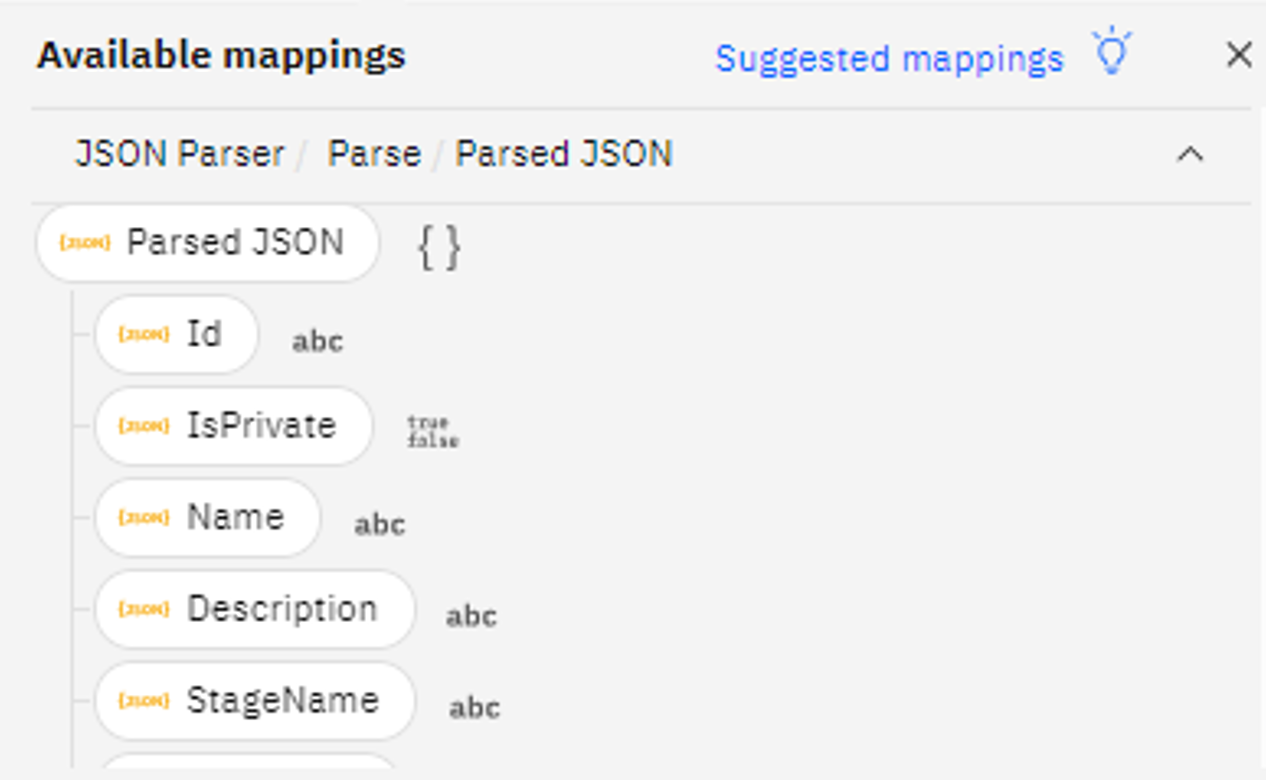The width and height of the screenshot is (1266, 780).
Task: Select the Description mapping pill
Action: [255, 610]
